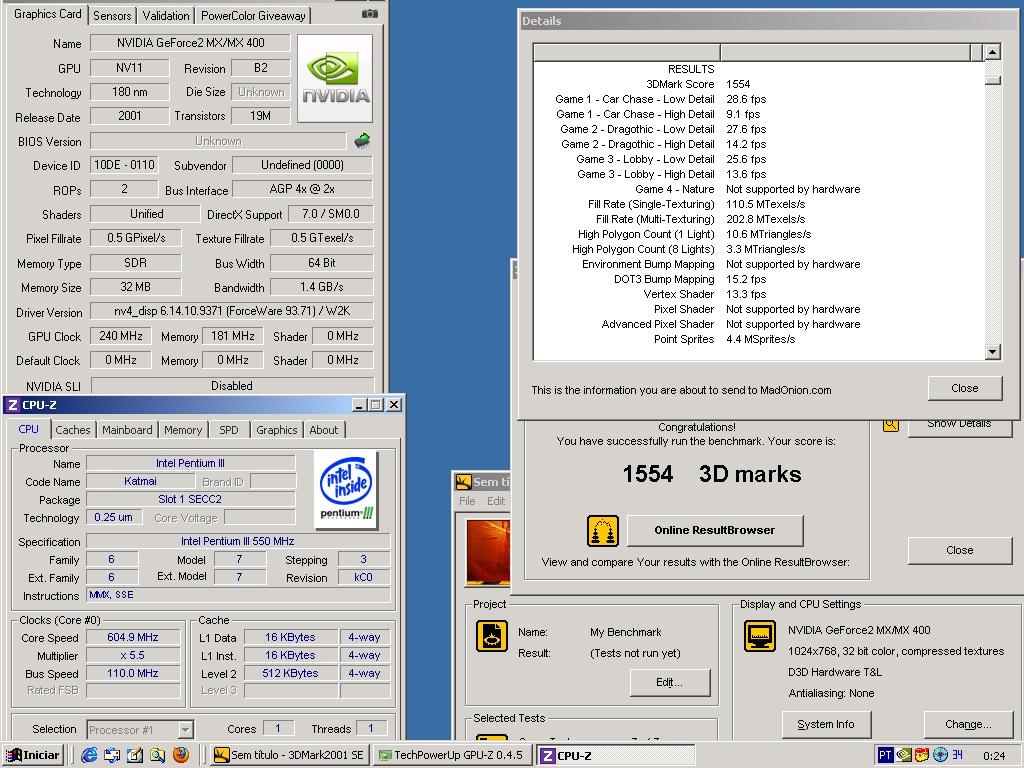The image size is (1024, 768).
Task: Click the Change... display settings button
Action: (x=968, y=724)
